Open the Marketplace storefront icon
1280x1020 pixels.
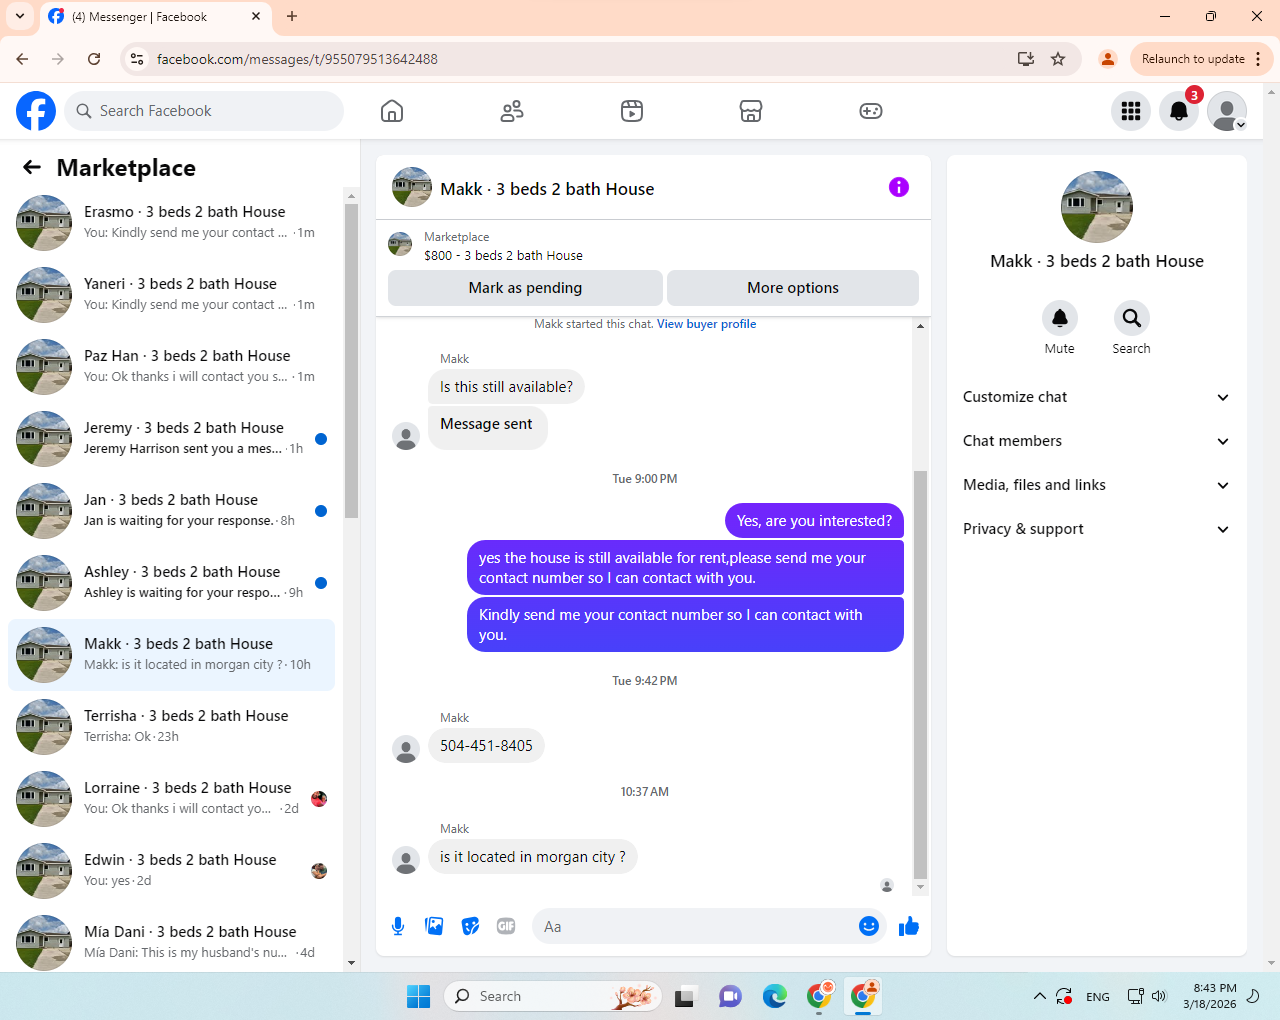pos(751,111)
